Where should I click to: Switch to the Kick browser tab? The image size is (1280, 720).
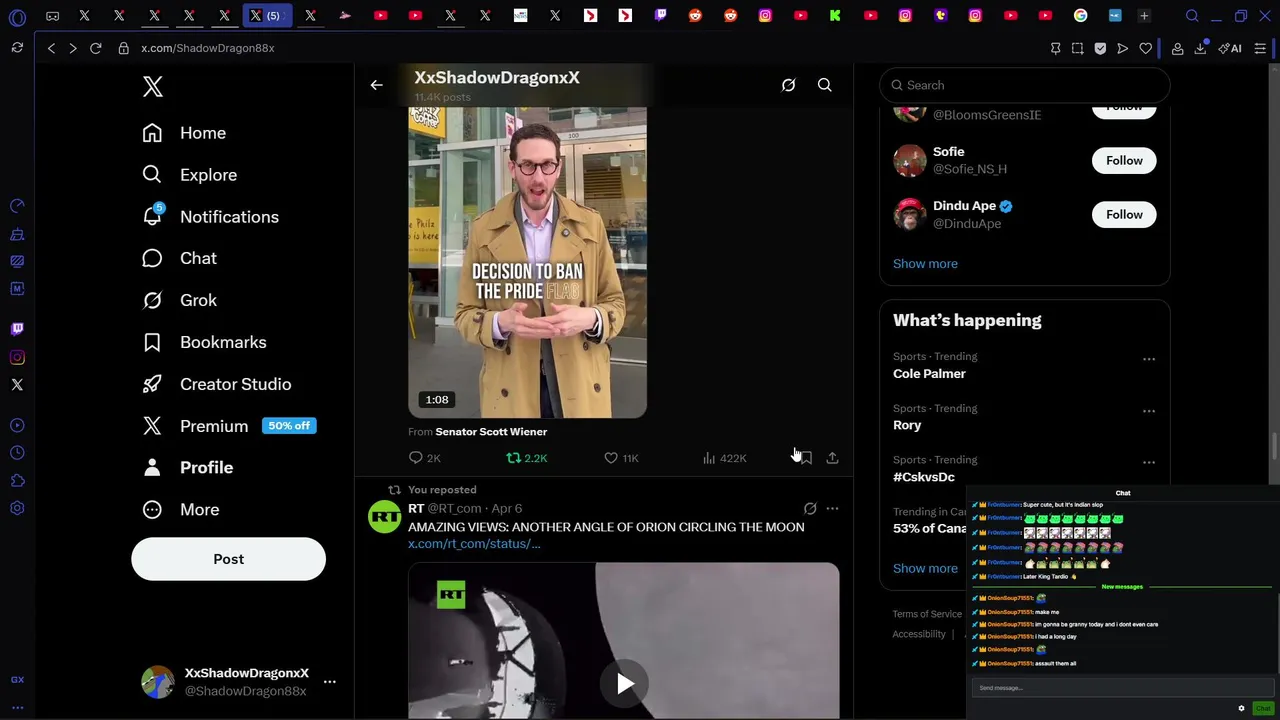coord(835,16)
